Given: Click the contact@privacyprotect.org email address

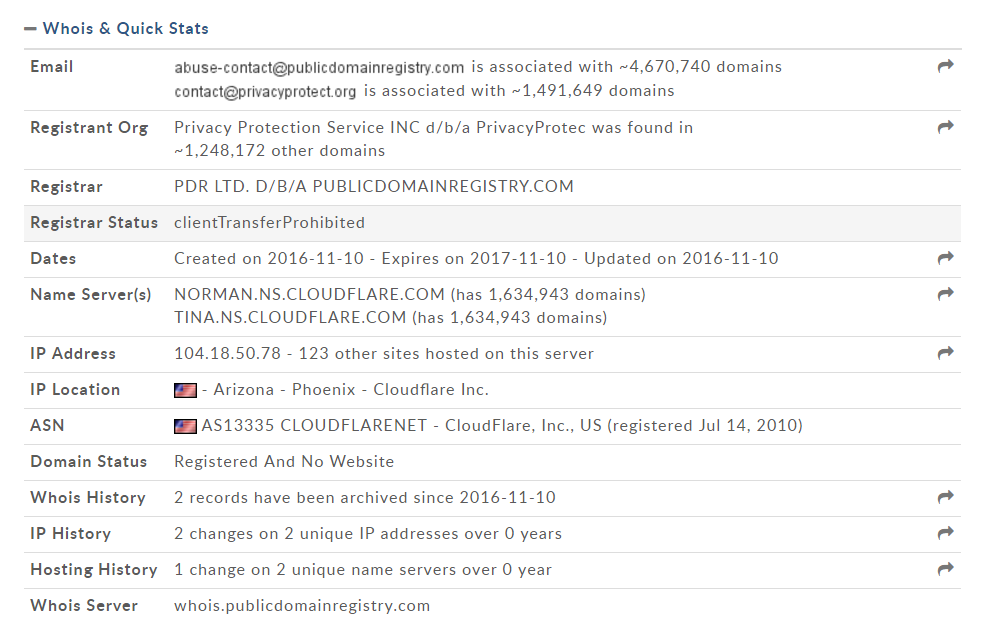Looking at the screenshot, I should click(265, 92).
